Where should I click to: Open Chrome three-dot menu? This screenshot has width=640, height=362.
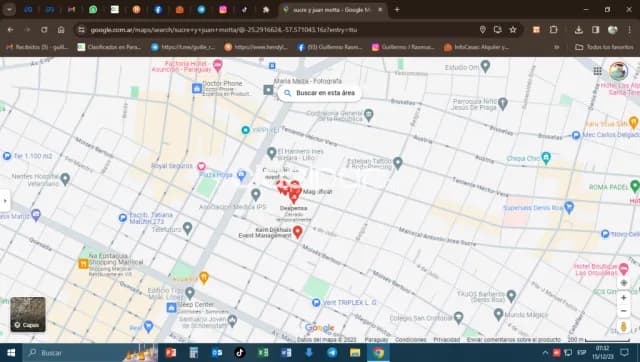(629, 30)
